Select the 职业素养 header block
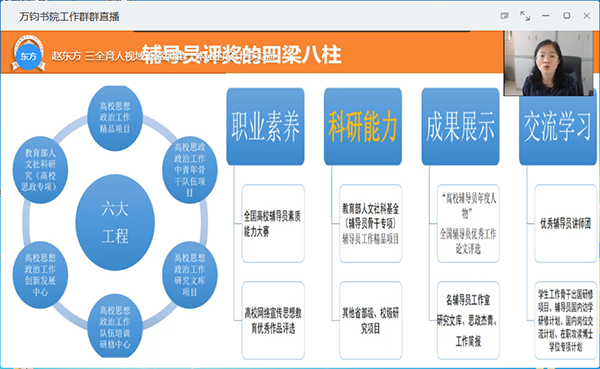The image size is (600, 369). 266,127
